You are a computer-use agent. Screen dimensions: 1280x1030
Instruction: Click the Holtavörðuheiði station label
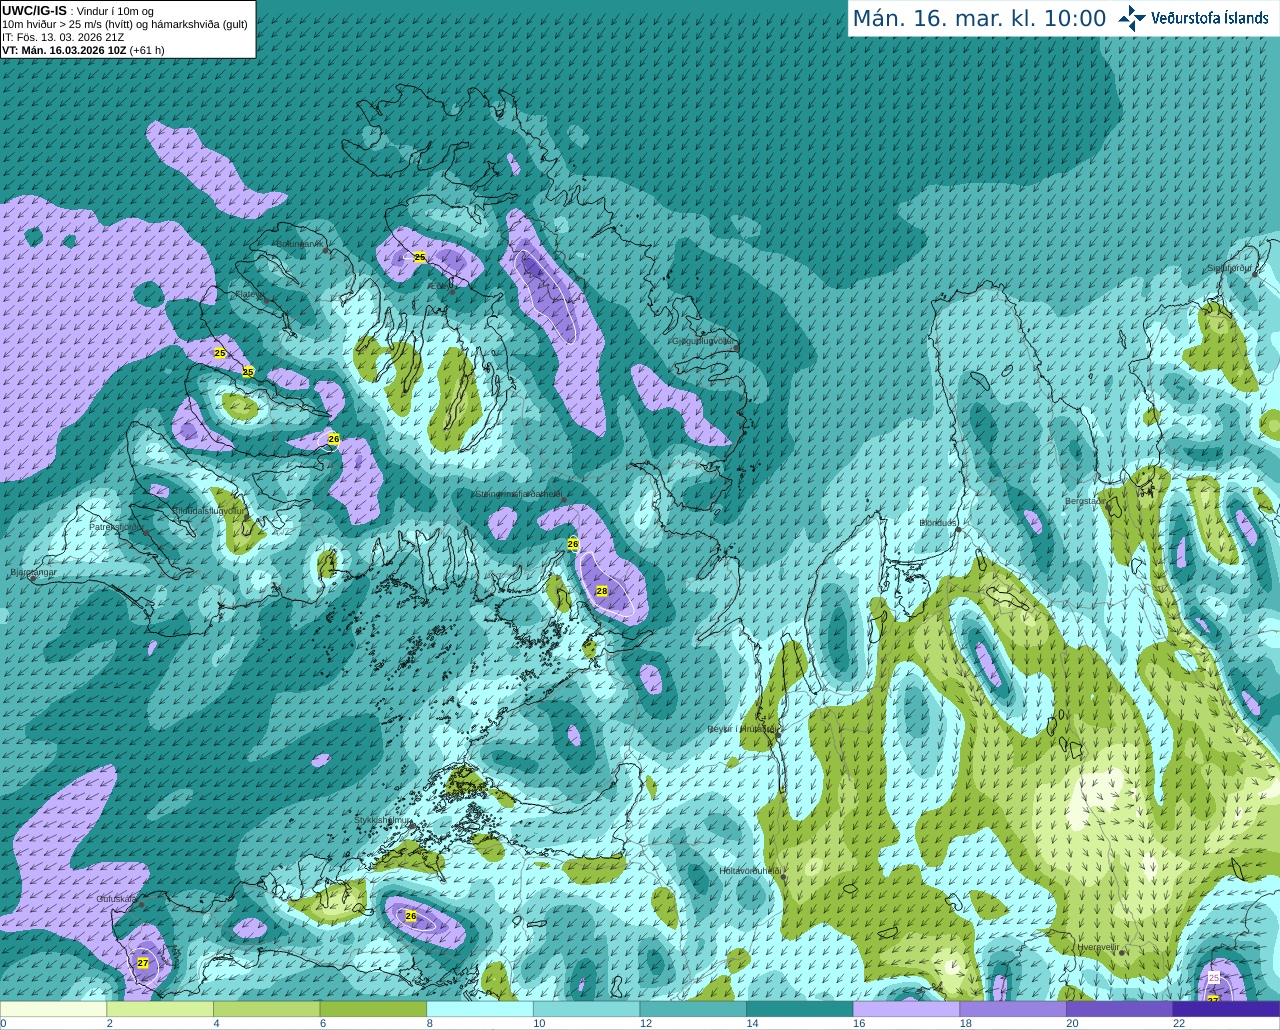point(750,871)
